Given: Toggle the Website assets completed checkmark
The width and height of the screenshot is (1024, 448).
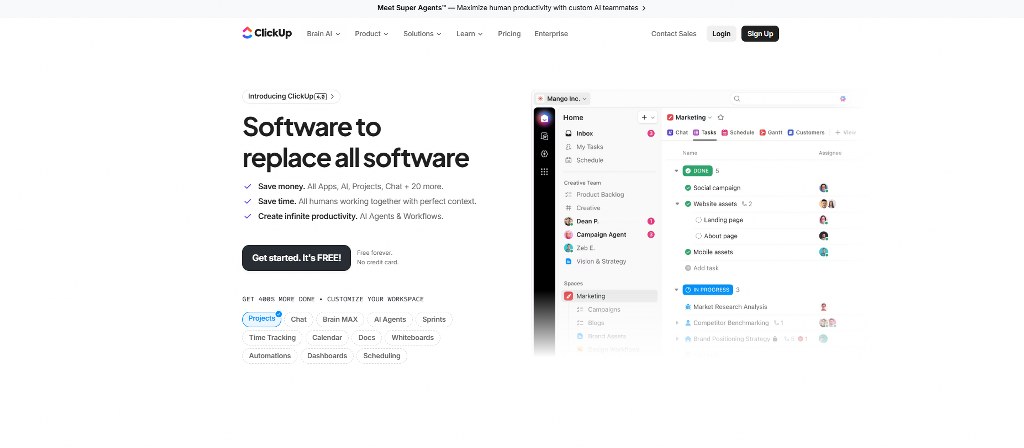Looking at the screenshot, I should (688, 204).
